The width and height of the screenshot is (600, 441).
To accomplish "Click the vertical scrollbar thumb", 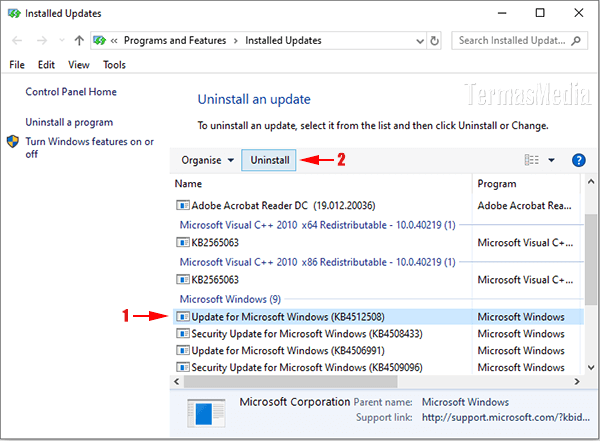I will point(591,260).
